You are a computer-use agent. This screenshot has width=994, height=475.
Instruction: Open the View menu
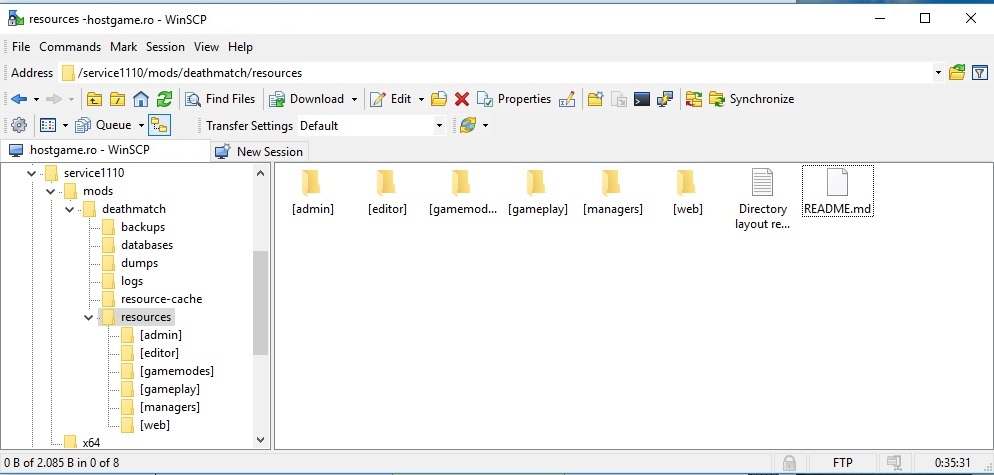pyautogui.click(x=206, y=47)
